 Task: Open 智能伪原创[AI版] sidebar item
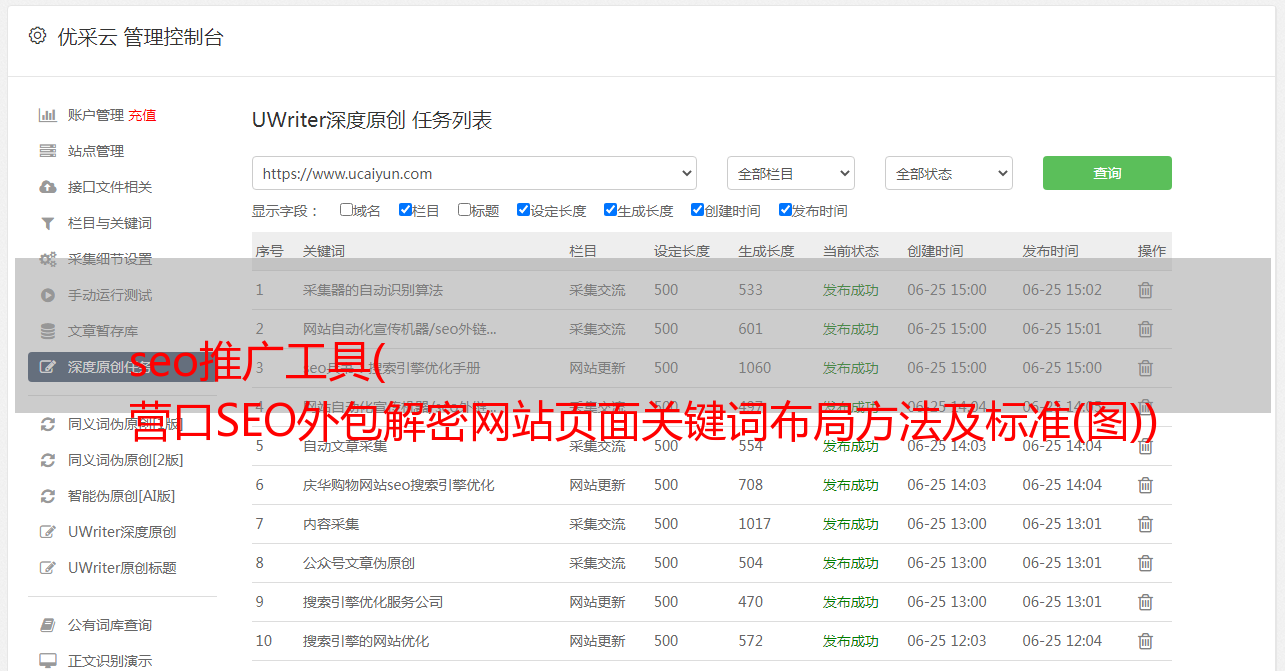point(121,496)
